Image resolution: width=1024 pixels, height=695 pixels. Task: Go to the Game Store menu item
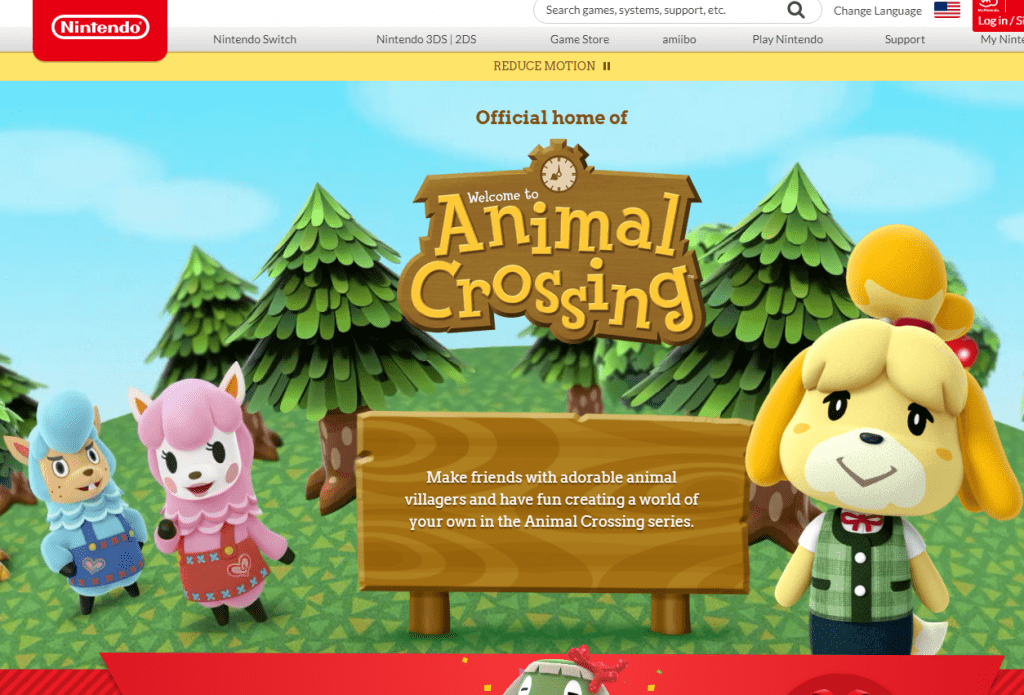pyautogui.click(x=579, y=39)
